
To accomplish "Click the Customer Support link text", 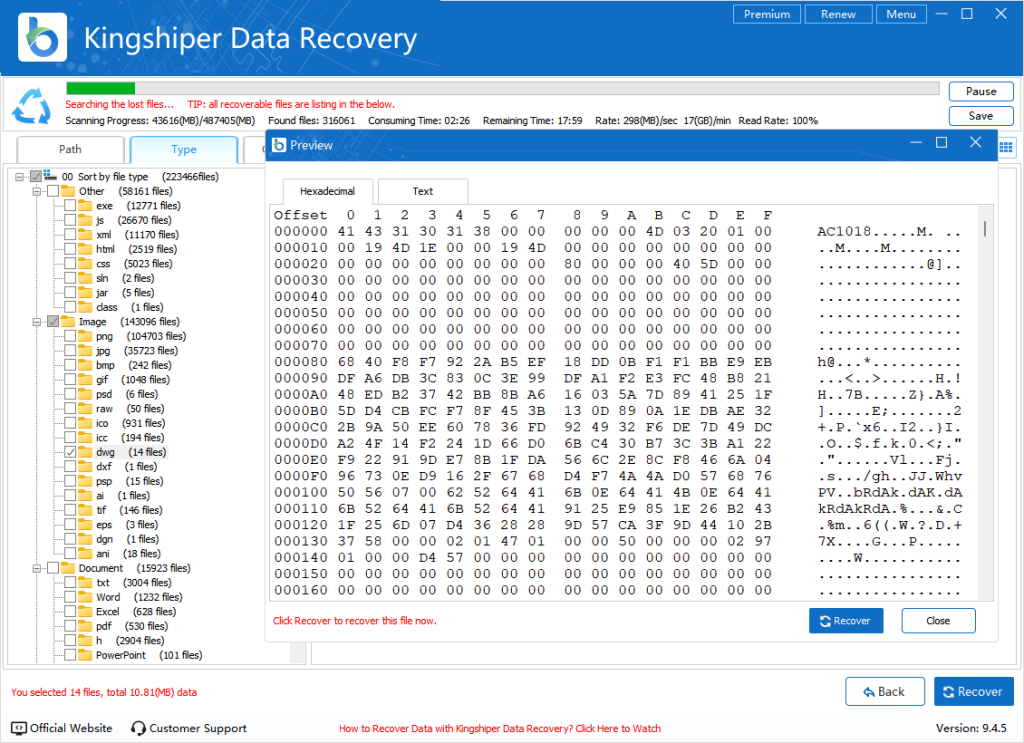I will 198,728.
